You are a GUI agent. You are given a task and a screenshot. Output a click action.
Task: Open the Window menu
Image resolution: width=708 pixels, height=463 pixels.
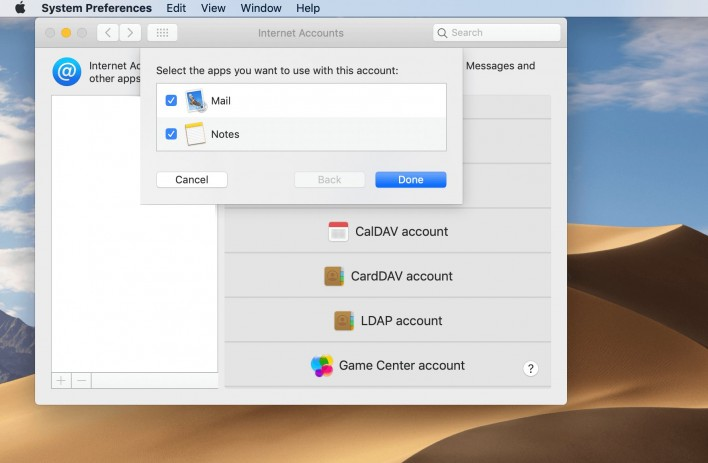pos(261,8)
